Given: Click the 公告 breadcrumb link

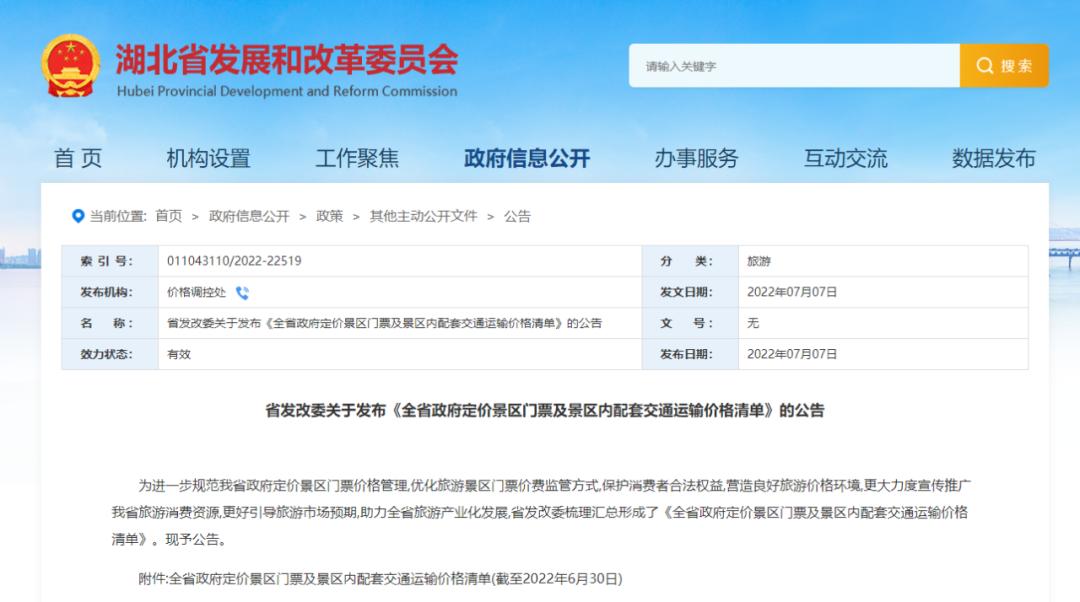Looking at the screenshot, I should tap(517, 216).
